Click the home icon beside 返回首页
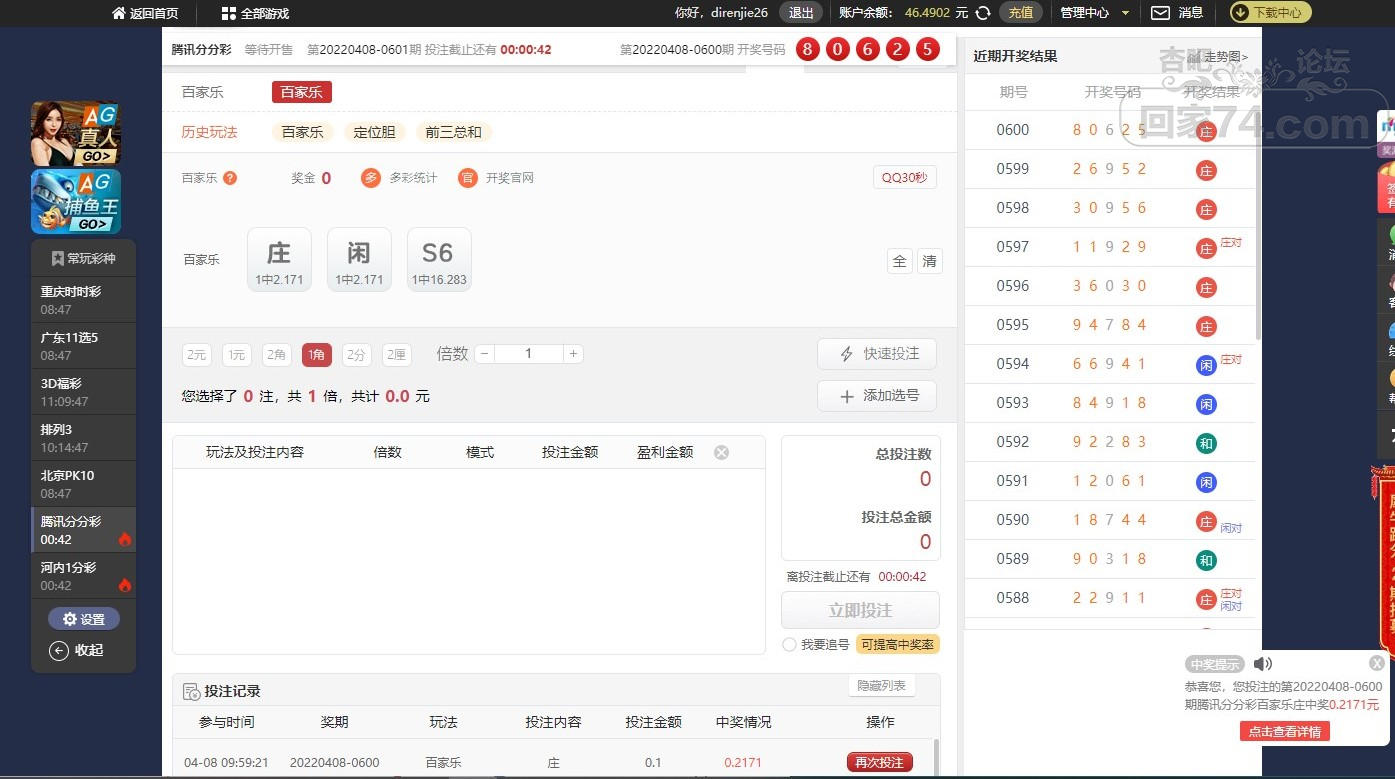The height and width of the screenshot is (779, 1395). 119,14
